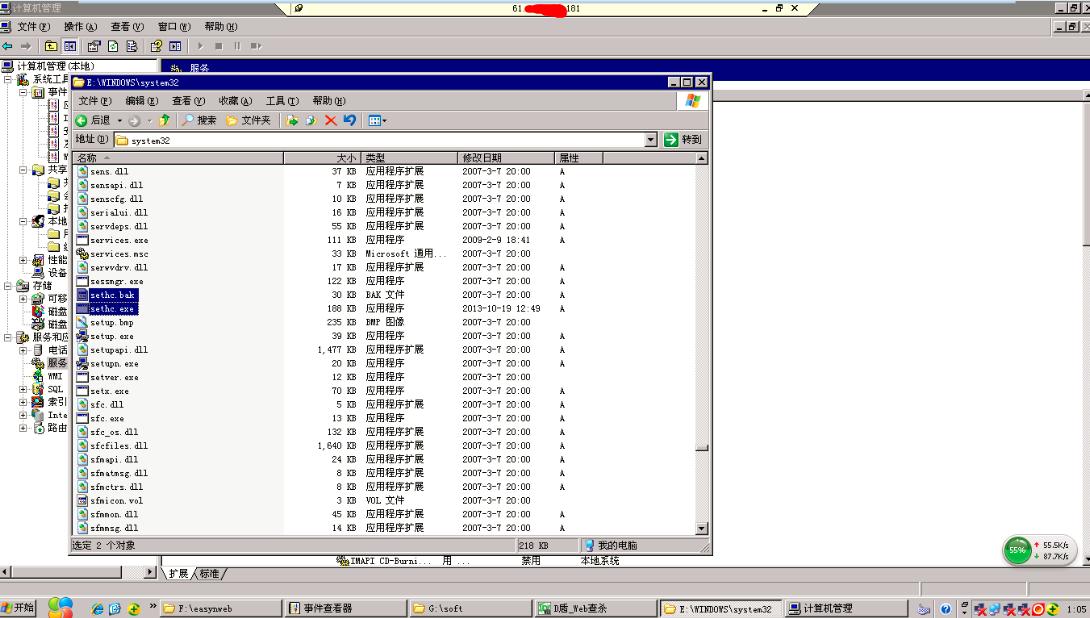Viewport: 1090px width, 618px height.
Task: Click the 开始 Start button
Action: coord(18,608)
